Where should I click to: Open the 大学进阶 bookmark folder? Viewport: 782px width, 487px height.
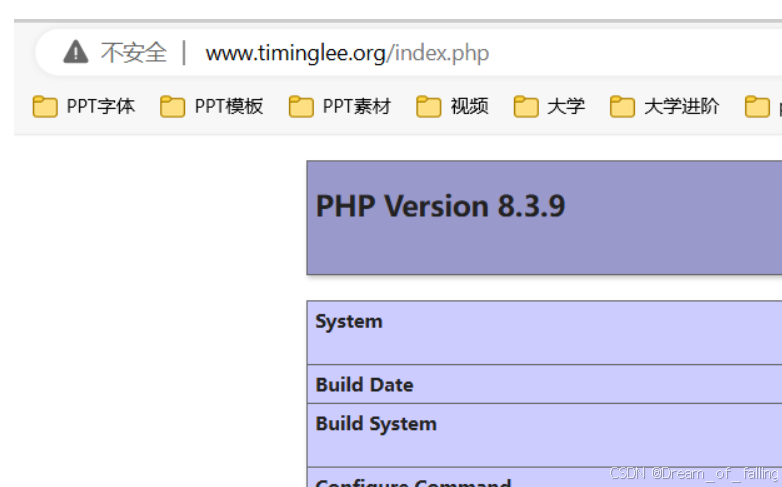coord(664,106)
